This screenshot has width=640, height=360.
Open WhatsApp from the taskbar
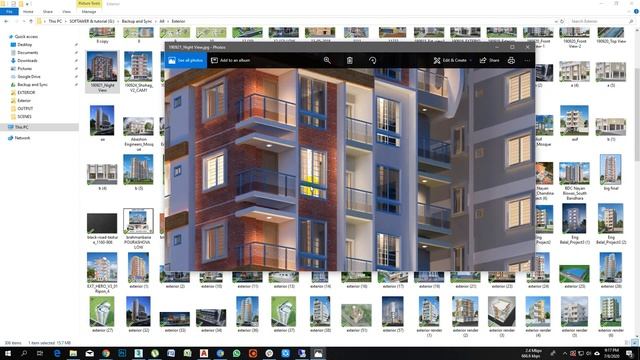(236, 353)
